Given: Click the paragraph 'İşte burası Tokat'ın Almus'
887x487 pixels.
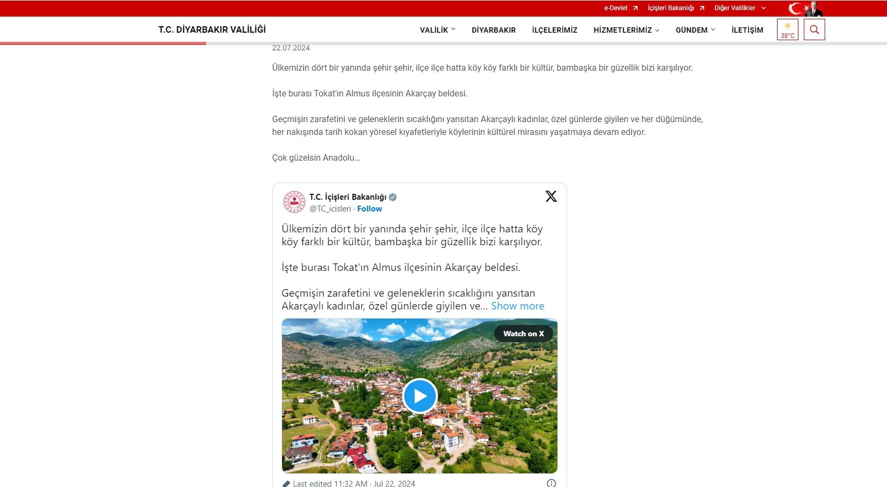Looking at the screenshot, I should point(369,93).
